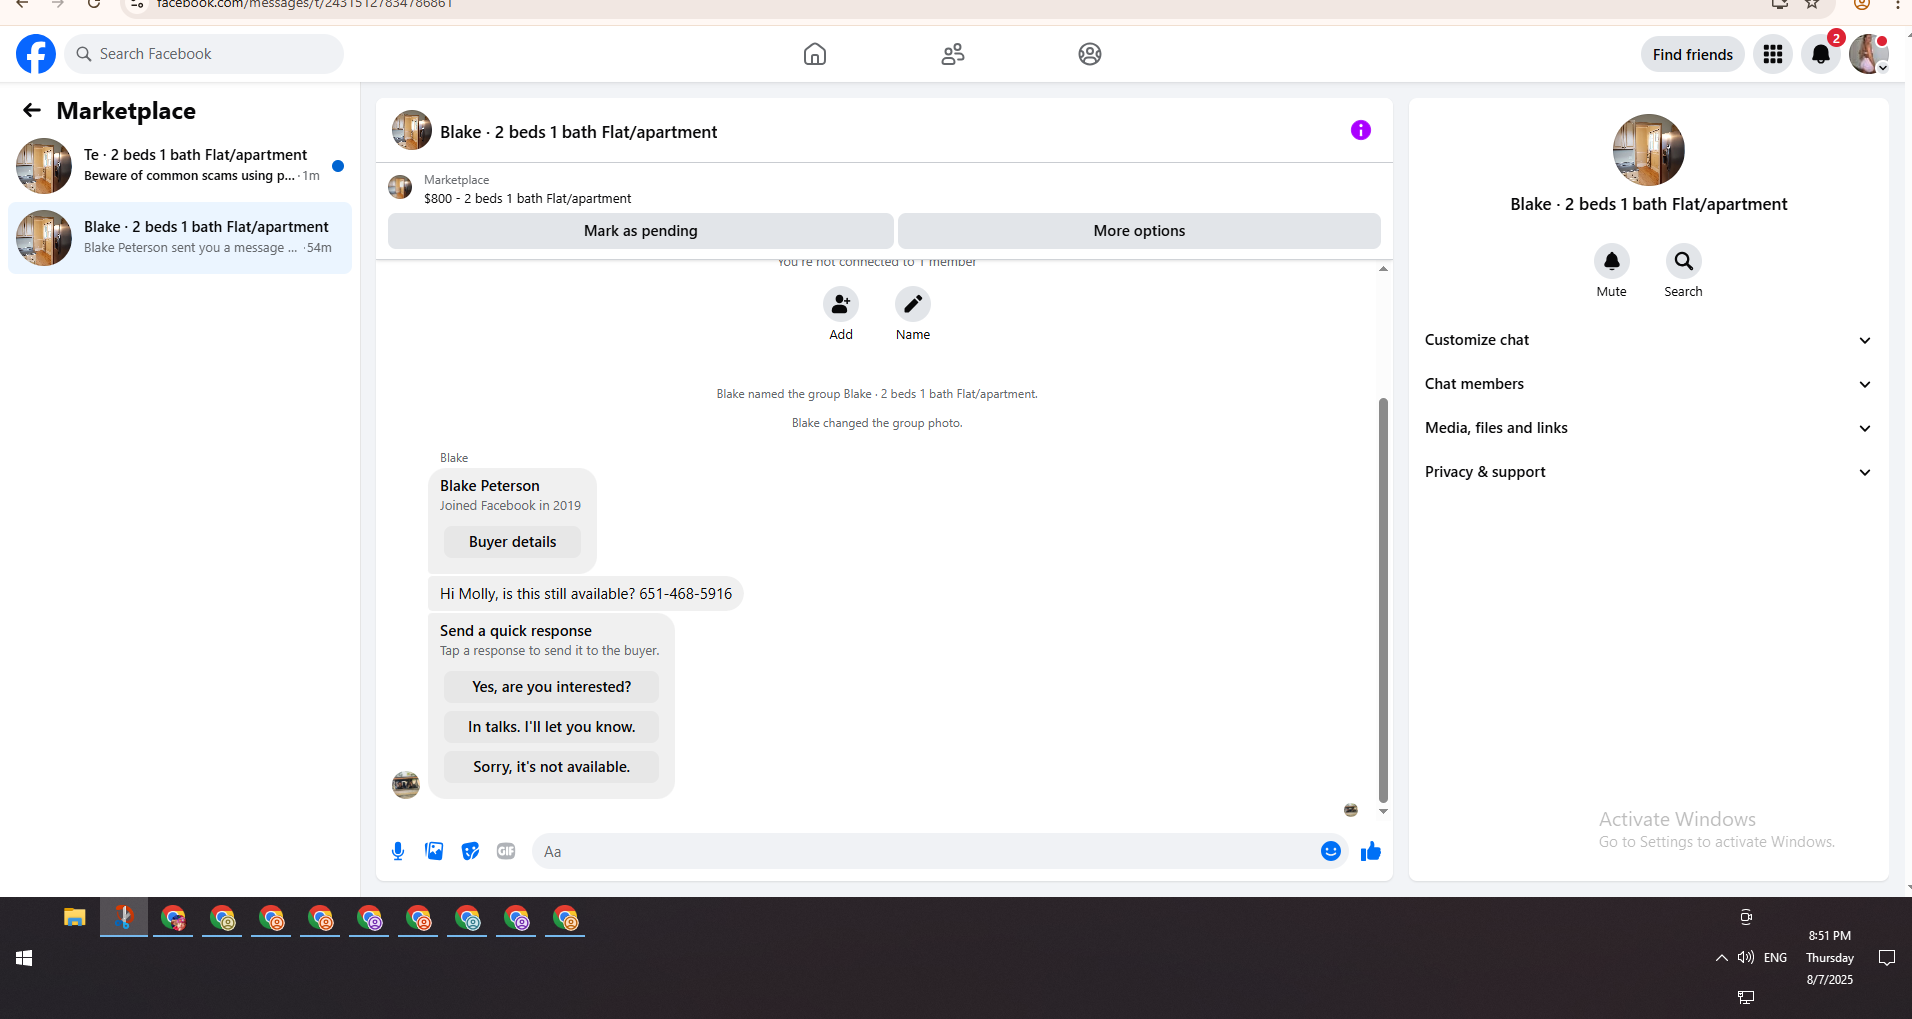Select the 'Blake · 2 beds 1 bath' conversation
1912x1019 pixels.
180,238
